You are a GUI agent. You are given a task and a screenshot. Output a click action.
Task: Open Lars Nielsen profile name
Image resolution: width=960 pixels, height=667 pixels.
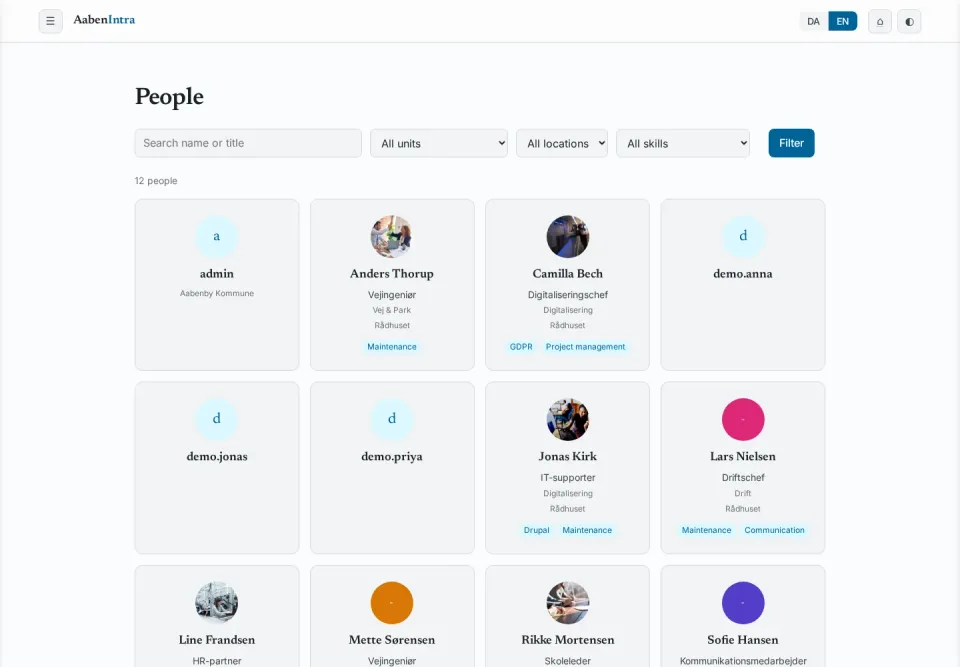[743, 456]
